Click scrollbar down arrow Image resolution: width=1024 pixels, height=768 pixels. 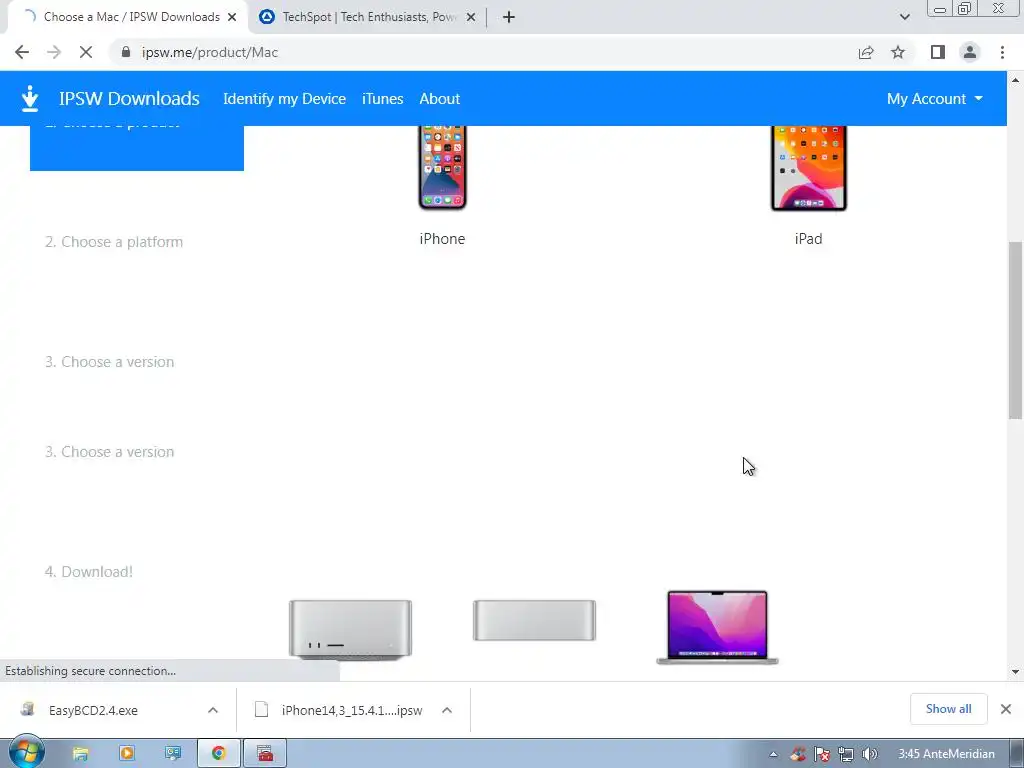[x=1015, y=671]
